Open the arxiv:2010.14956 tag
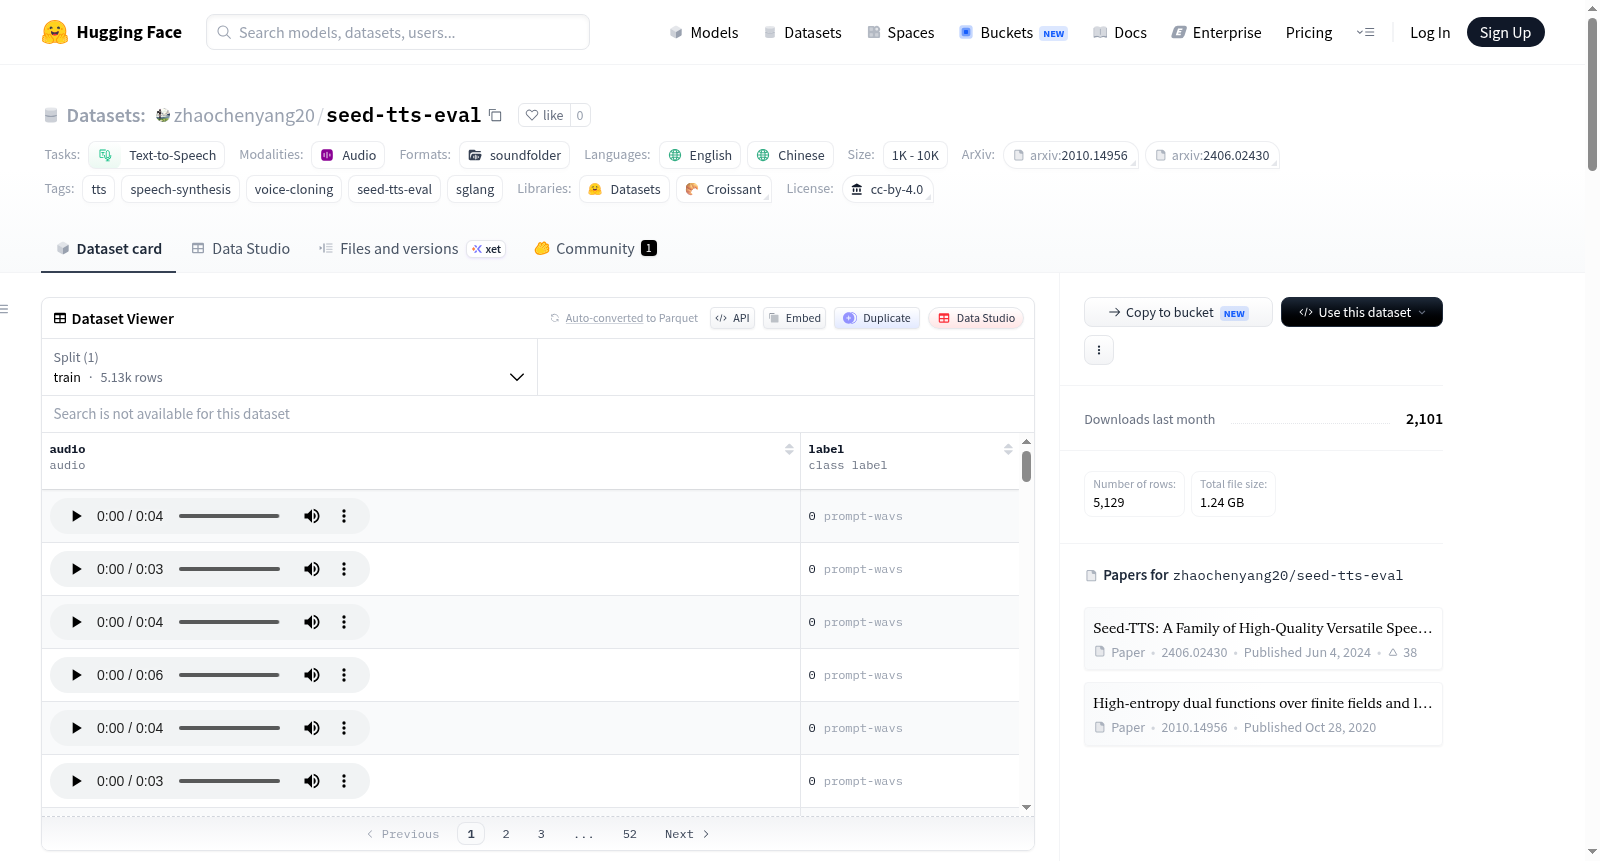1600x861 pixels. pyautogui.click(x=1071, y=155)
